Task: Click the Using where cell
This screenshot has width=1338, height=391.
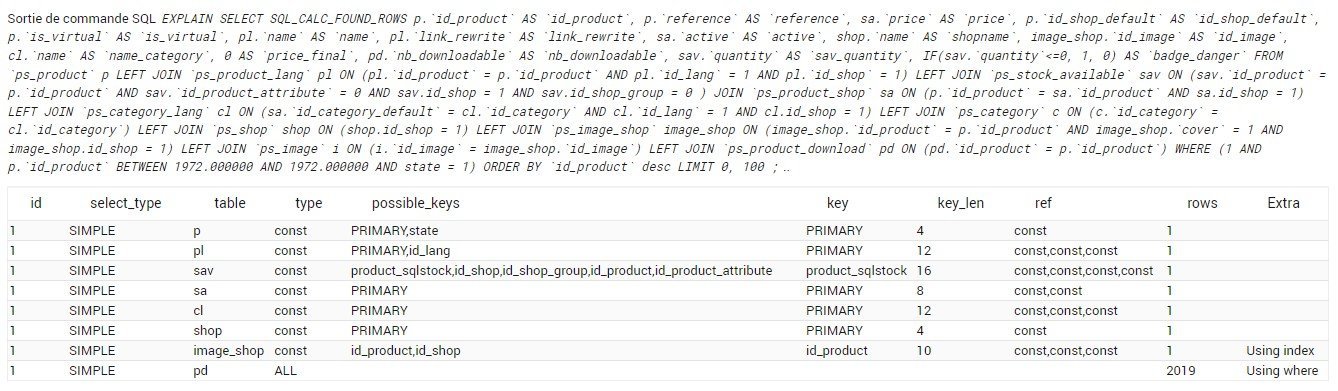Action: (x=1282, y=371)
